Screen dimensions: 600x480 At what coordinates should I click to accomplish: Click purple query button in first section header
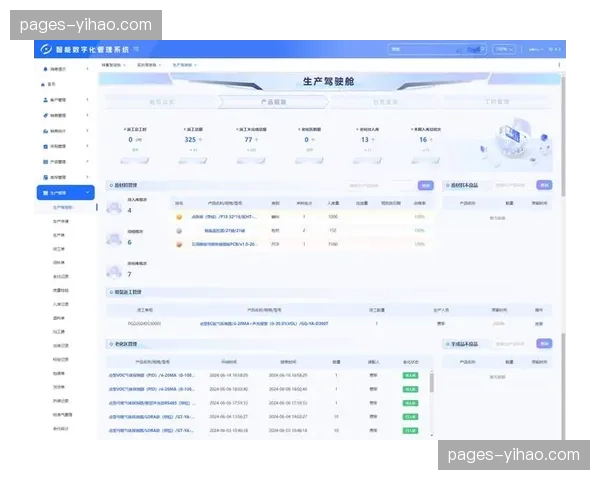(x=426, y=186)
